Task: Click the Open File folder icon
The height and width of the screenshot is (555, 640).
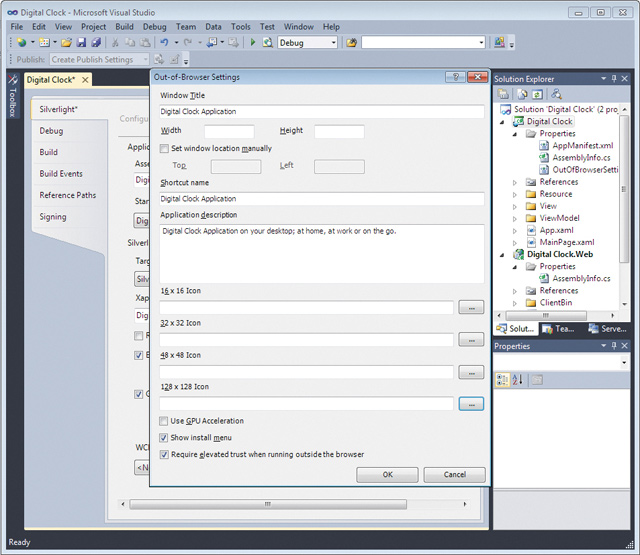Action: 67,42
